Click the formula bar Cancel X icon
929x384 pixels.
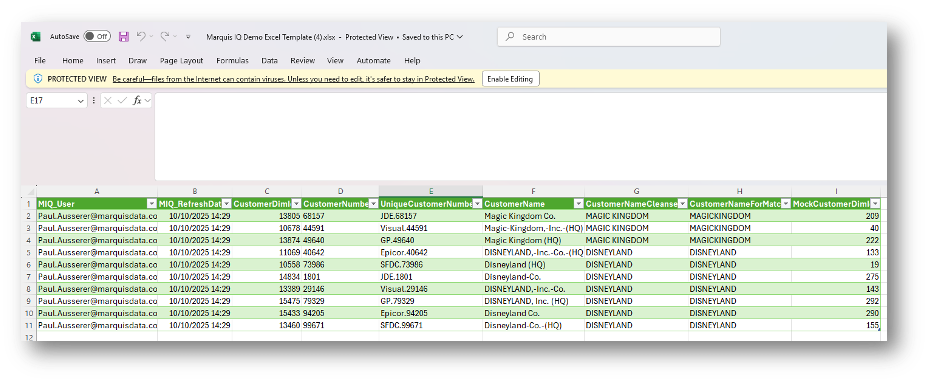[x=107, y=101]
